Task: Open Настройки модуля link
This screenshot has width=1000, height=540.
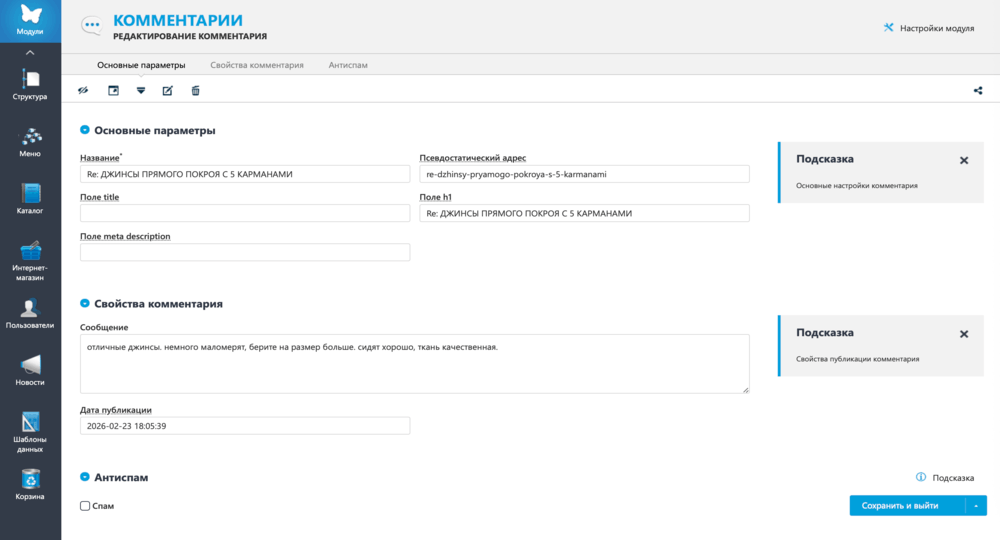Action: pyautogui.click(x=928, y=28)
